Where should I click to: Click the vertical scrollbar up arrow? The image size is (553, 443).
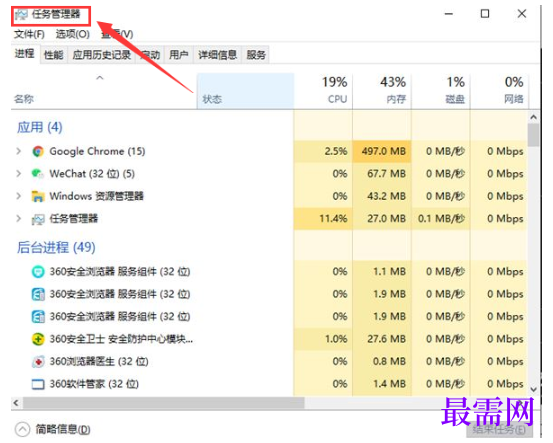[533, 117]
